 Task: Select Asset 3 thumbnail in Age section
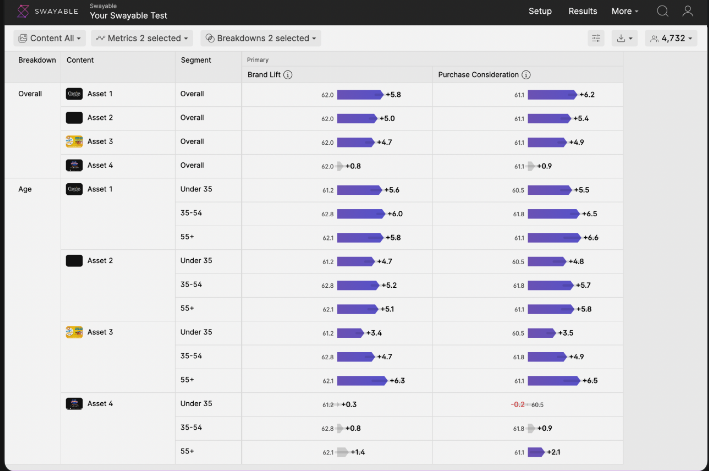pyautogui.click(x=74, y=332)
